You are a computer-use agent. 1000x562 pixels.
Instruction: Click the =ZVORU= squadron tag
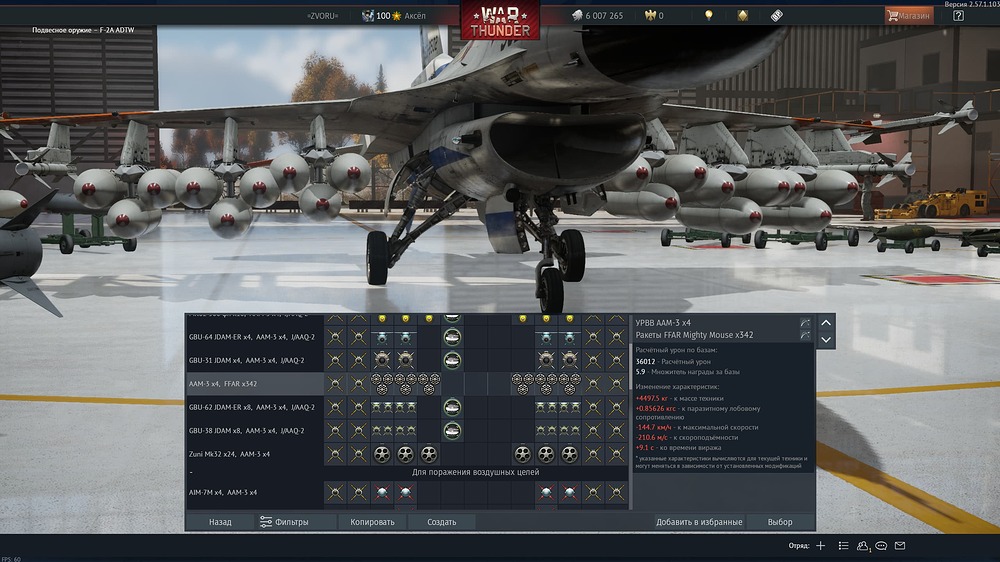click(323, 15)
